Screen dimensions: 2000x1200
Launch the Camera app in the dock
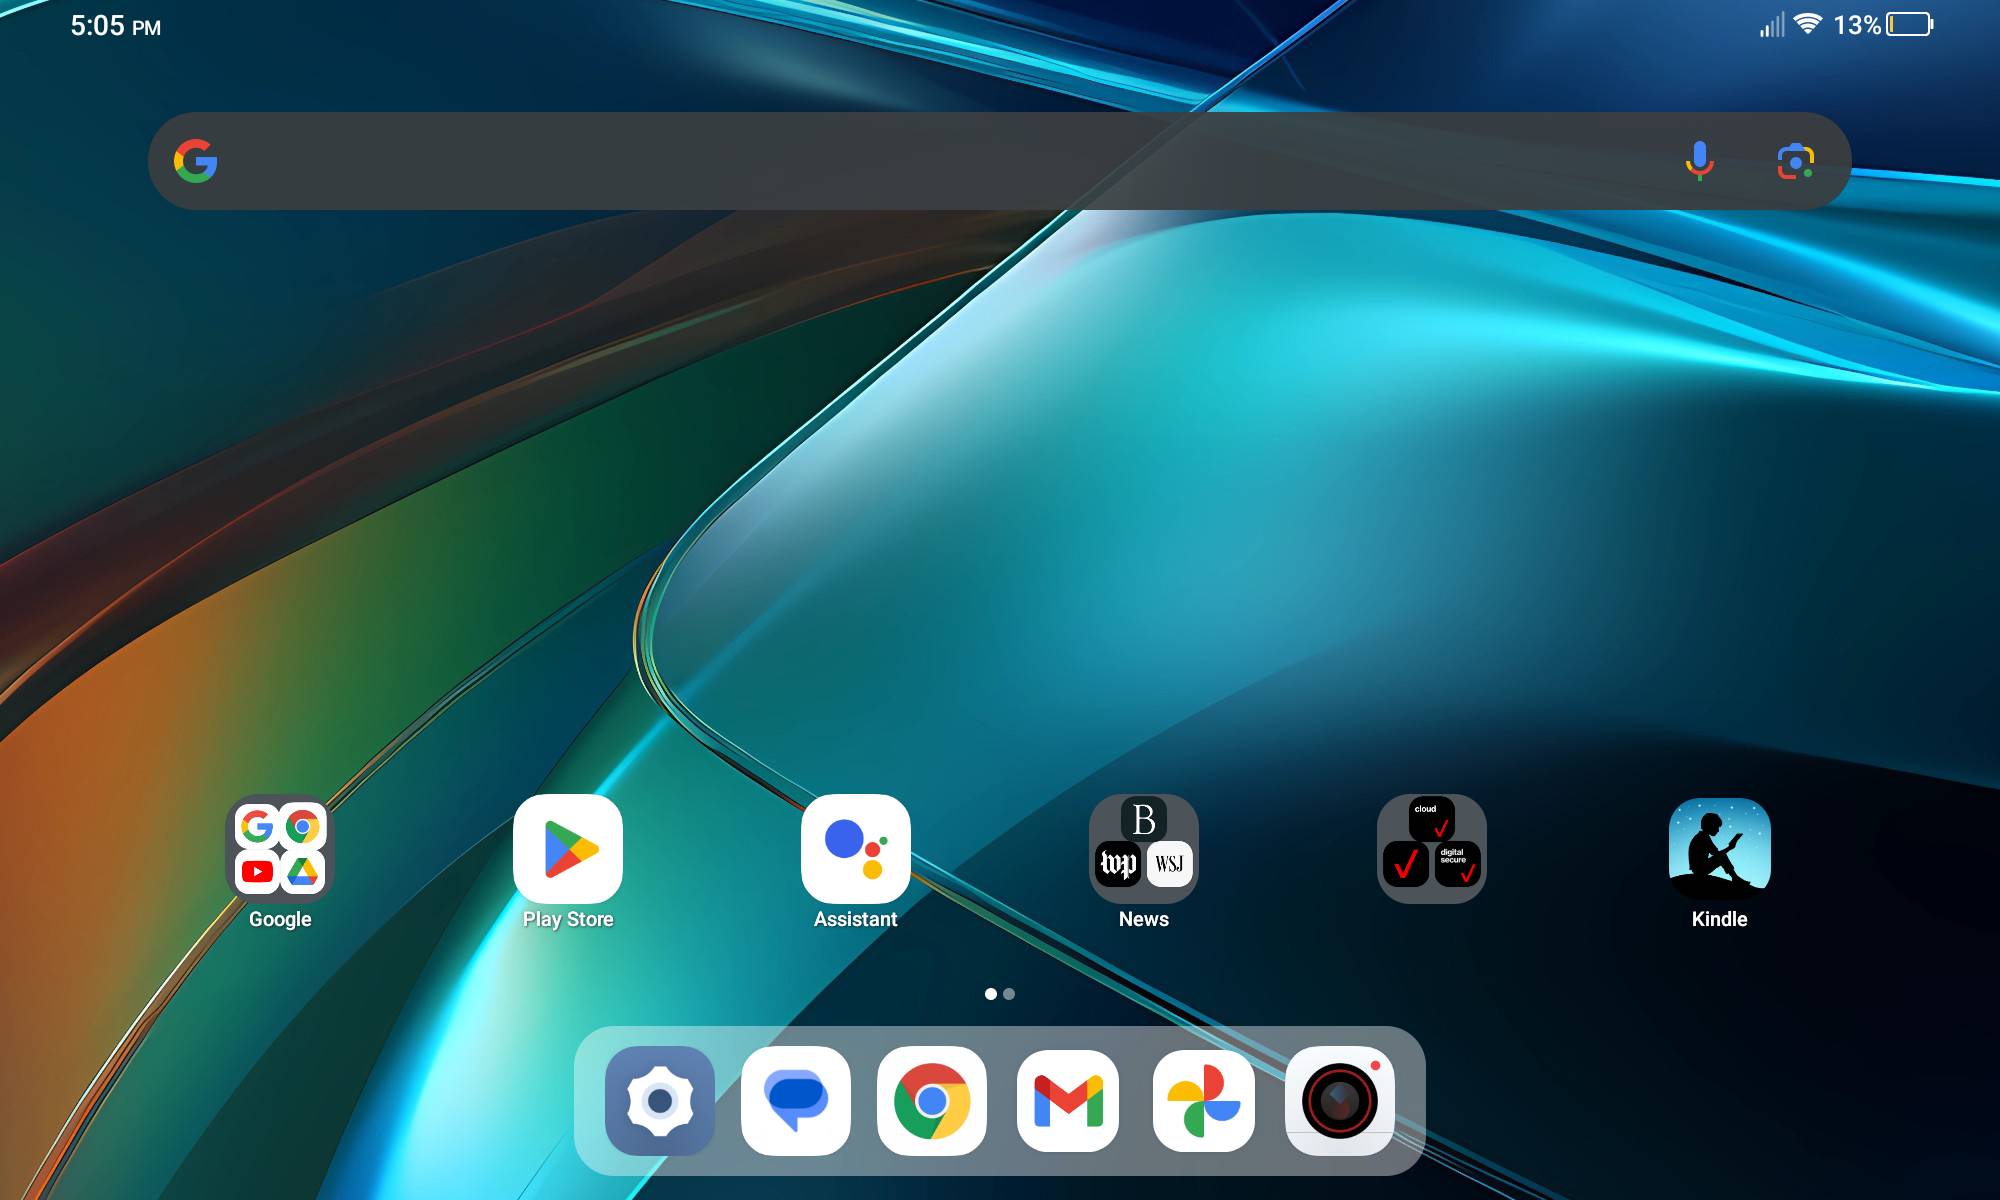tap(1340, 1103)
